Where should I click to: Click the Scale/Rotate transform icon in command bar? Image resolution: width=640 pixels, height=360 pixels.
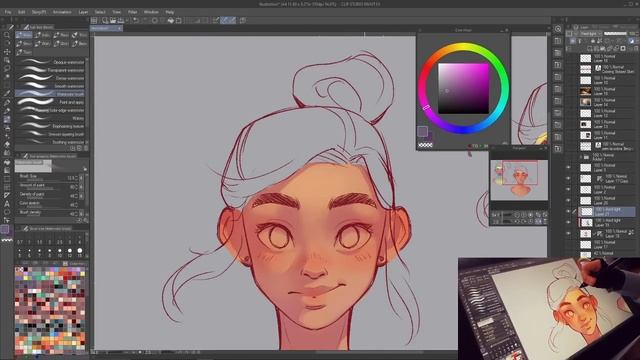pos(179,20)
